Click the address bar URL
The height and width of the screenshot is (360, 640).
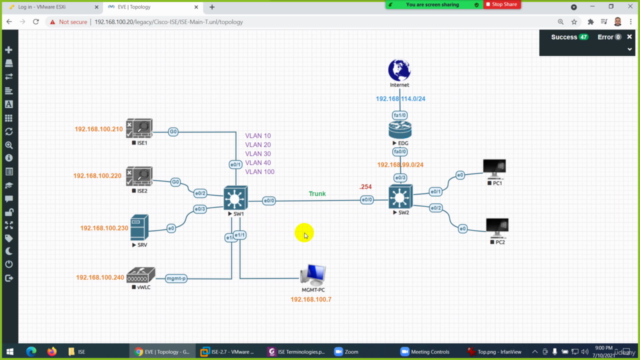point(169,22)
